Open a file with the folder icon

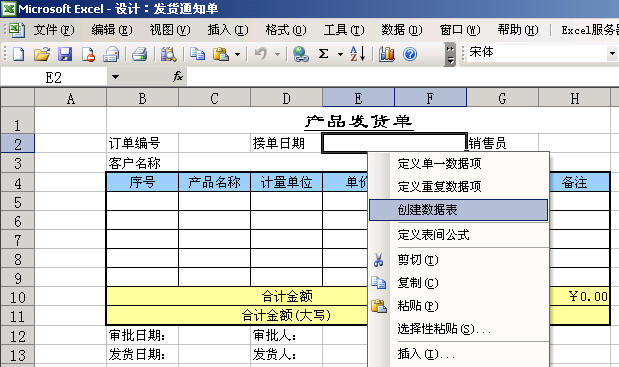click(x=41, y=54)
